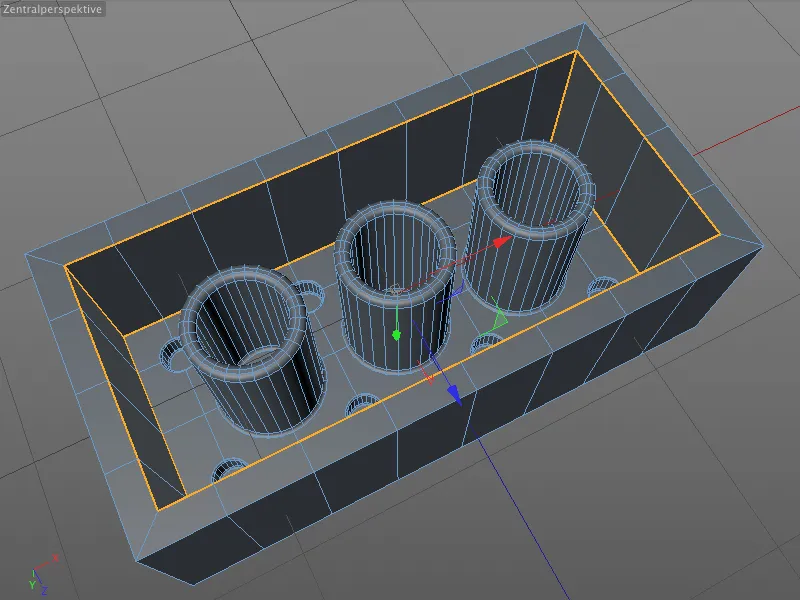Click the blue Z-axis arrow of the move gizmo
Screen dimensions: 800x600
(x=454, y=392)
